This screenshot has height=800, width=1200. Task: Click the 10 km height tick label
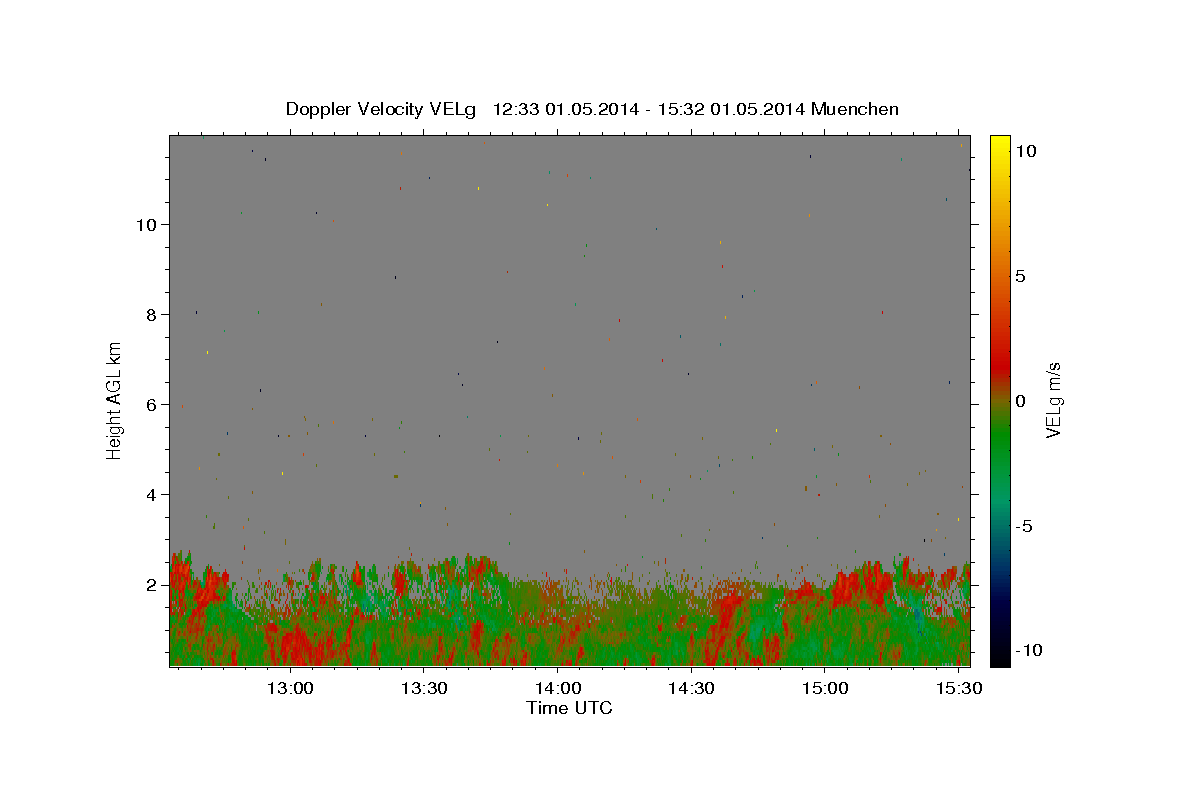147,224
